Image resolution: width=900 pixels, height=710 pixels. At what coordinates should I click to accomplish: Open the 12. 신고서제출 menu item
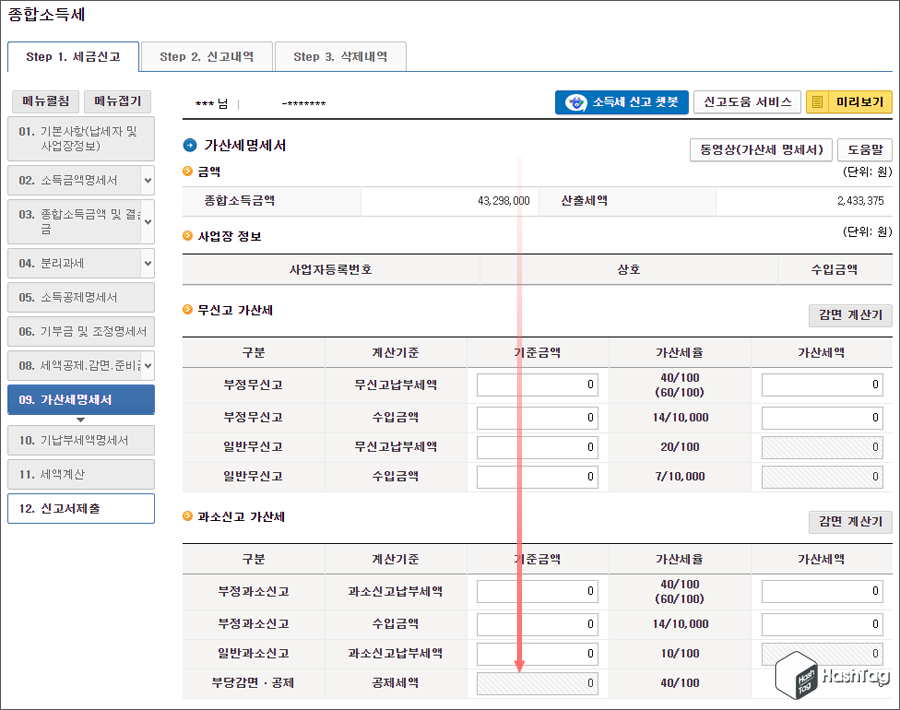[x=80, y=508]
